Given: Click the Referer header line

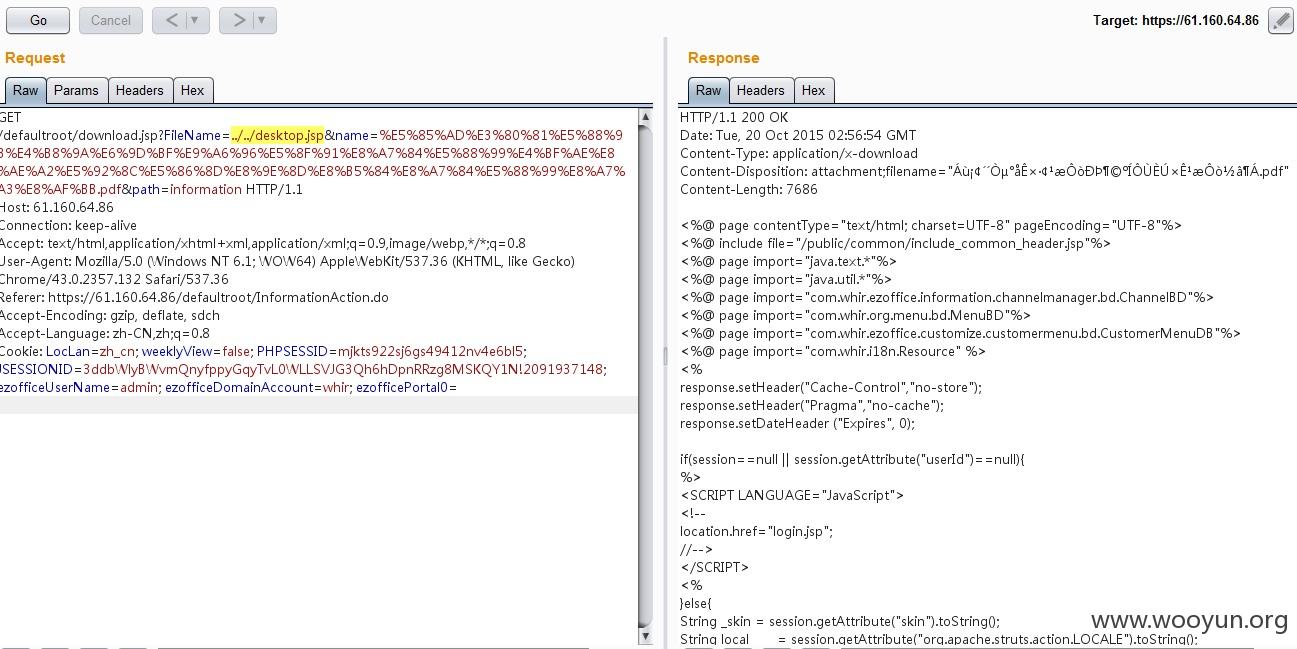Looking at the screenshot, I should click(x=194, y=297).
